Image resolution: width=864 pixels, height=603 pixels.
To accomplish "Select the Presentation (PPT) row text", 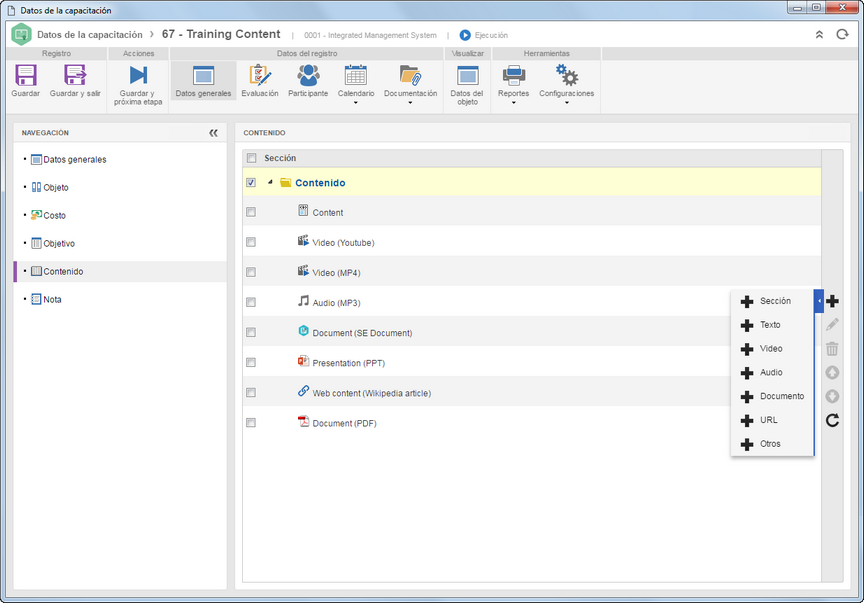I will (349, 363).
